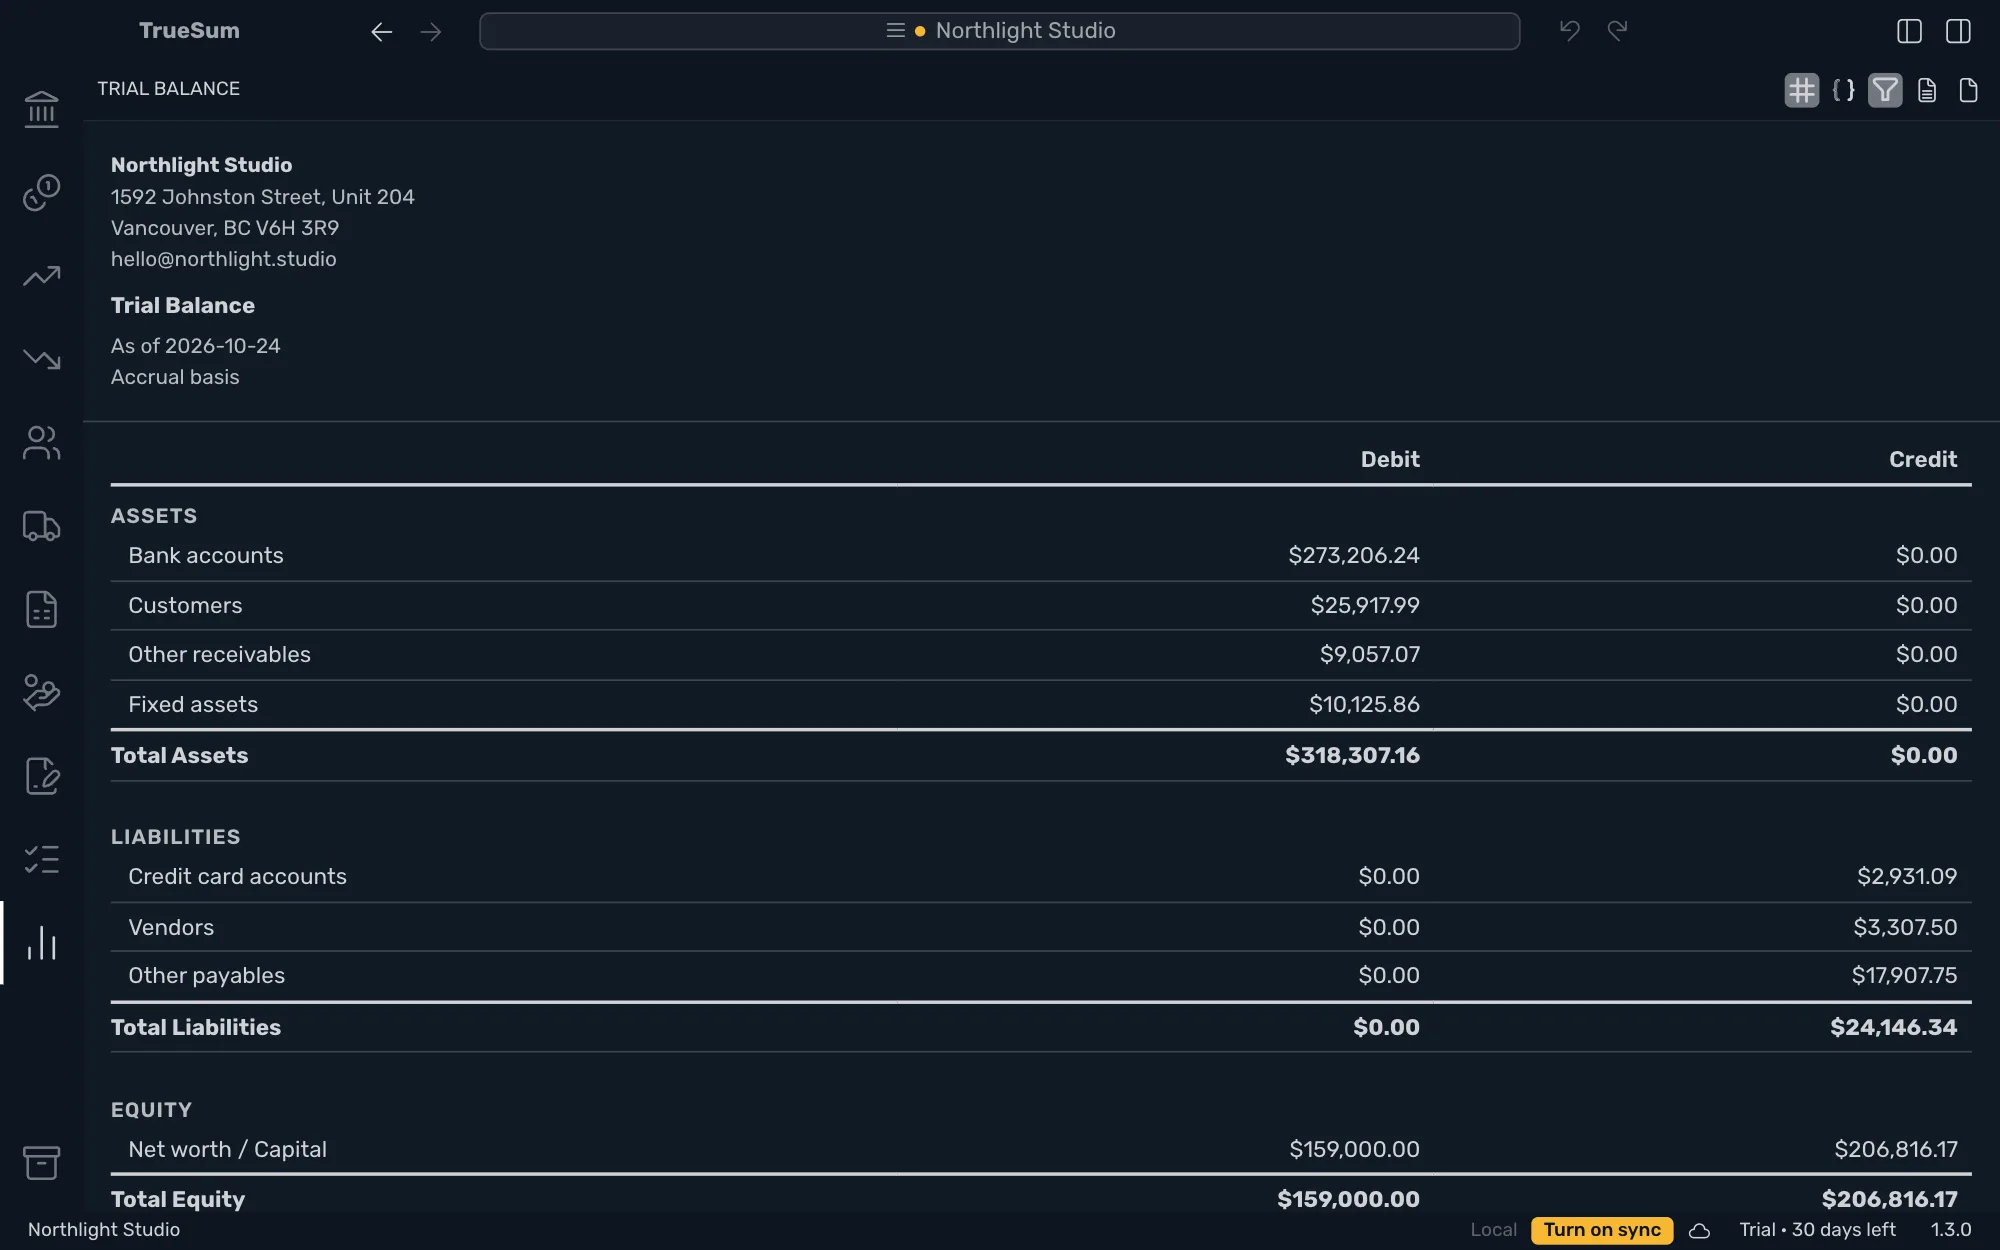
Task: Go back with the left arrow
Action: click(x=381, y=31)
